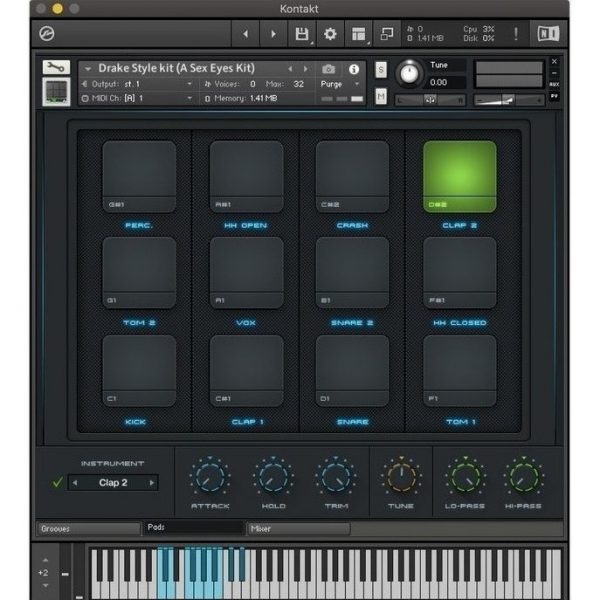
Task: Select previous instrument preset arrow in header
Action: tap(290, 69)
